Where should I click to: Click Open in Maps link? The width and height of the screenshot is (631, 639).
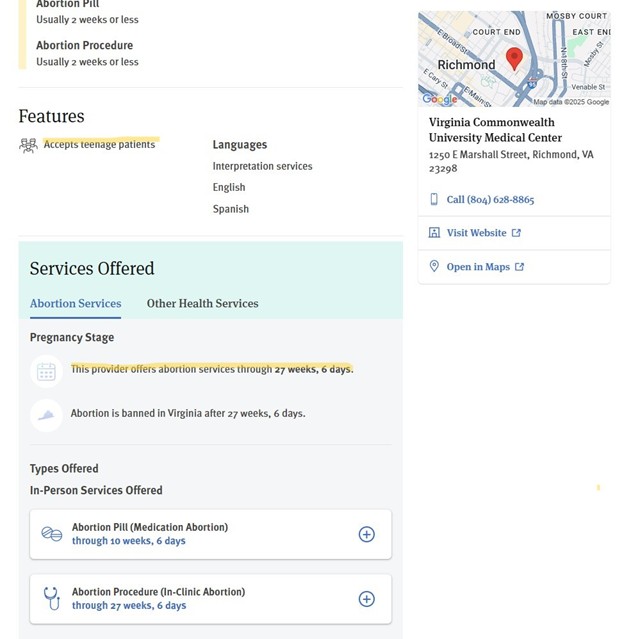click(x=478, y=267)
